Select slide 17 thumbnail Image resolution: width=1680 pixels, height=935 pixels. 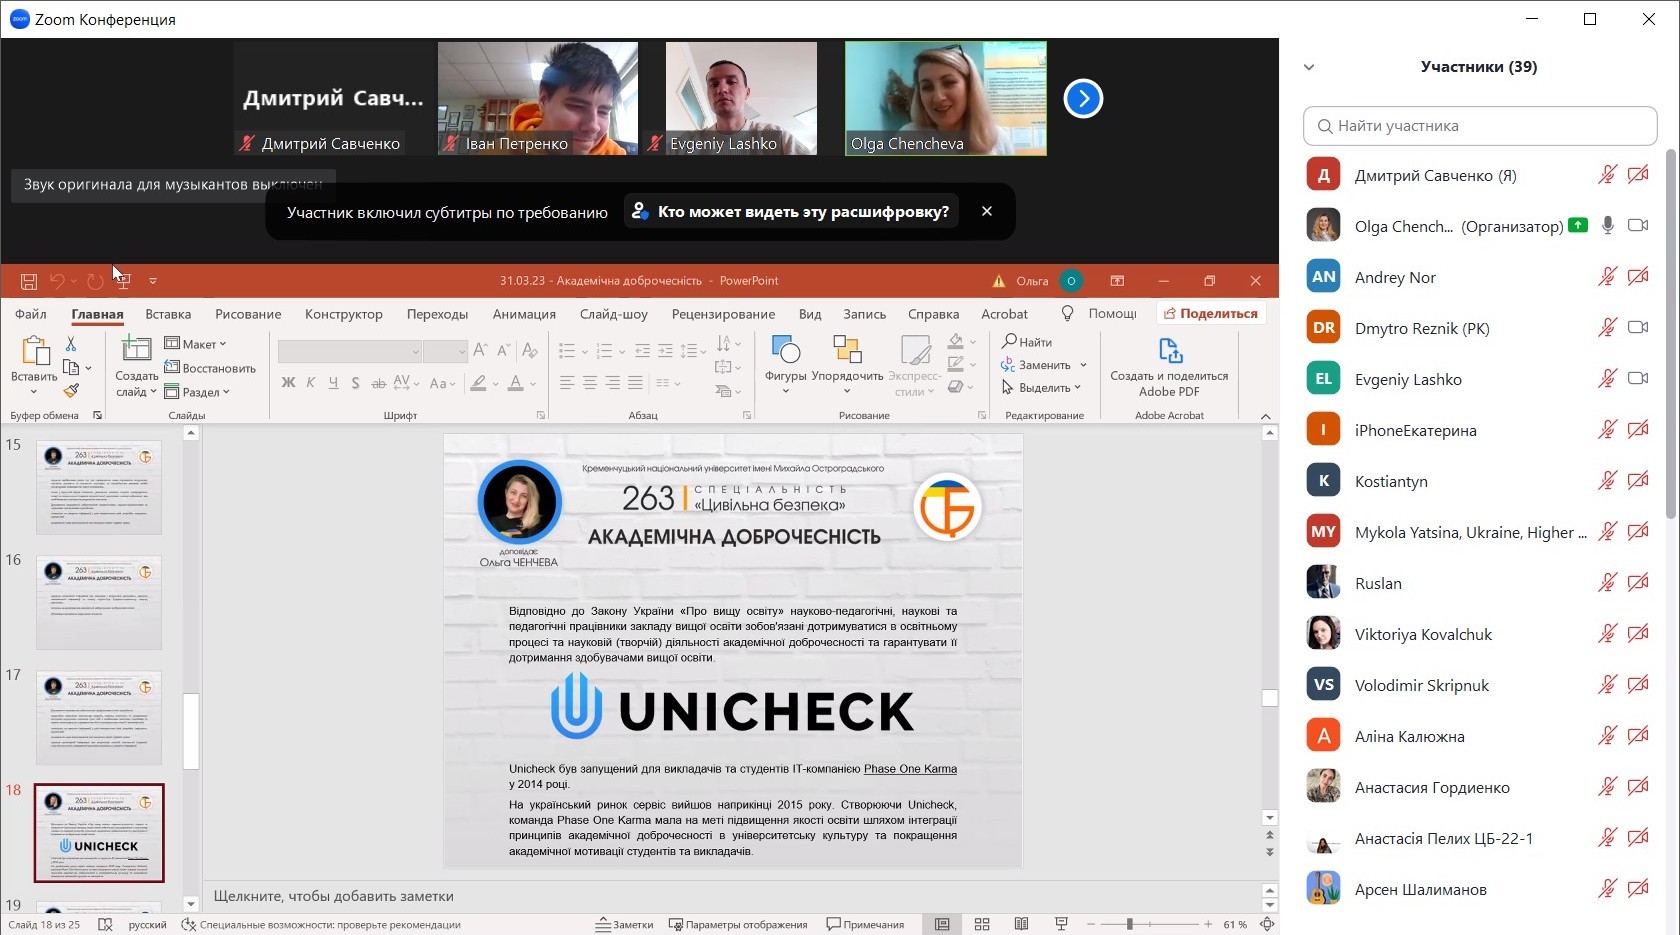(x=99, y=718)
